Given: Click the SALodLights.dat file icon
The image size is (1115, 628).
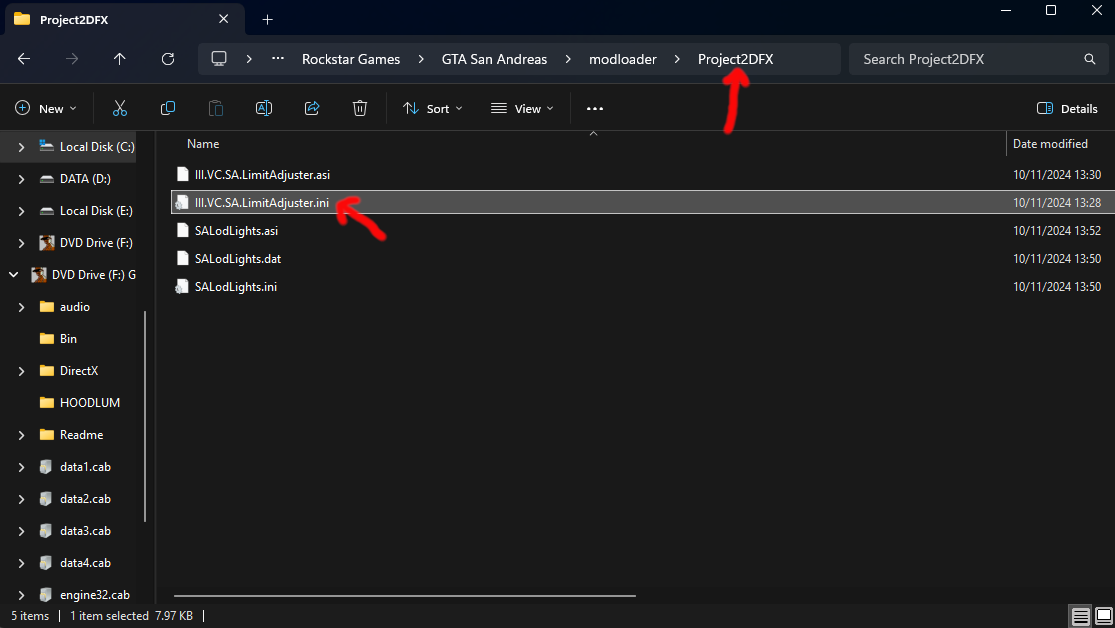Looking at the screenshot, I should pos(183,259).
